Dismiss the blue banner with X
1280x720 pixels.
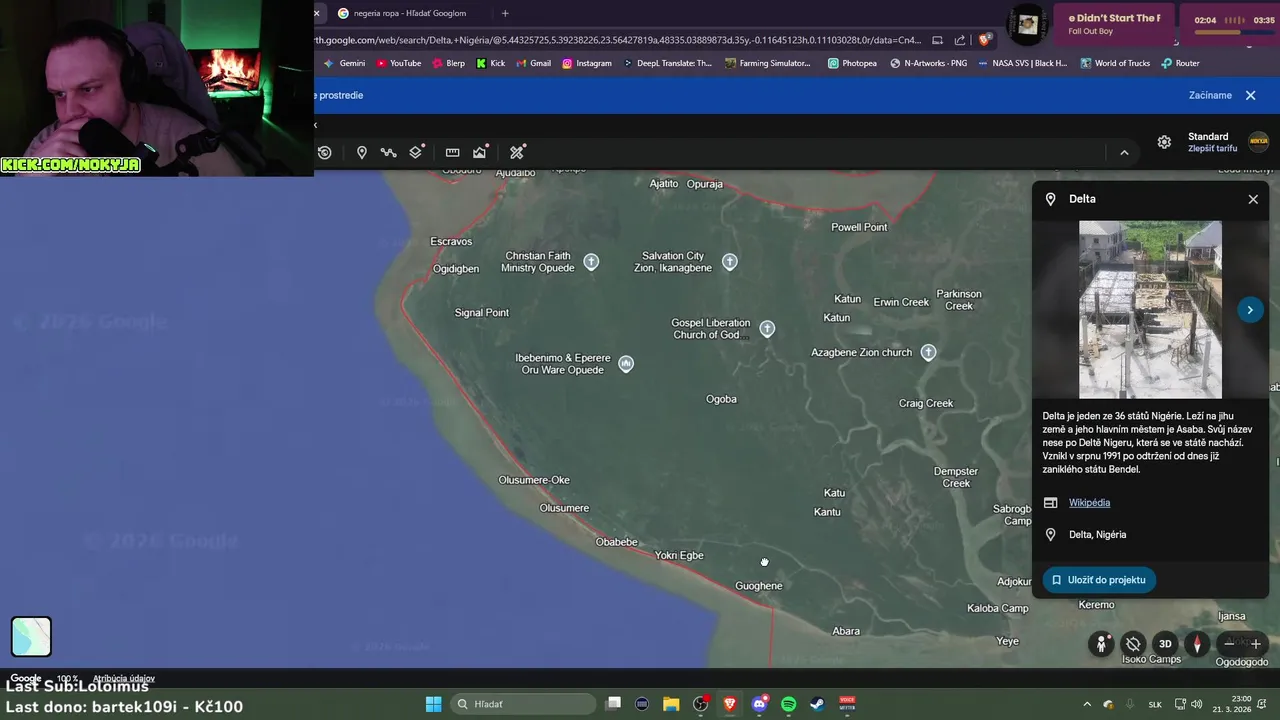coord(1250,95)
